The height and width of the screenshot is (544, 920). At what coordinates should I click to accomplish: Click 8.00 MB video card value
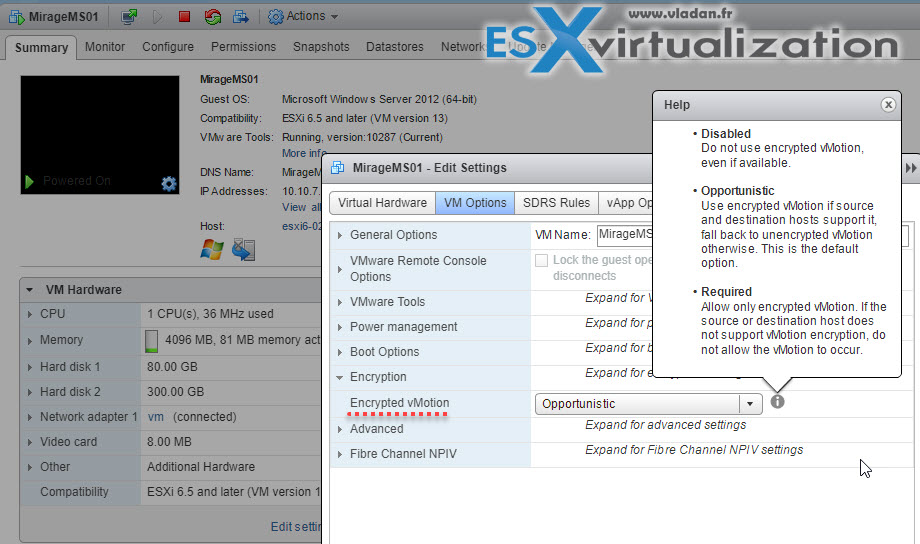point(169,441)
